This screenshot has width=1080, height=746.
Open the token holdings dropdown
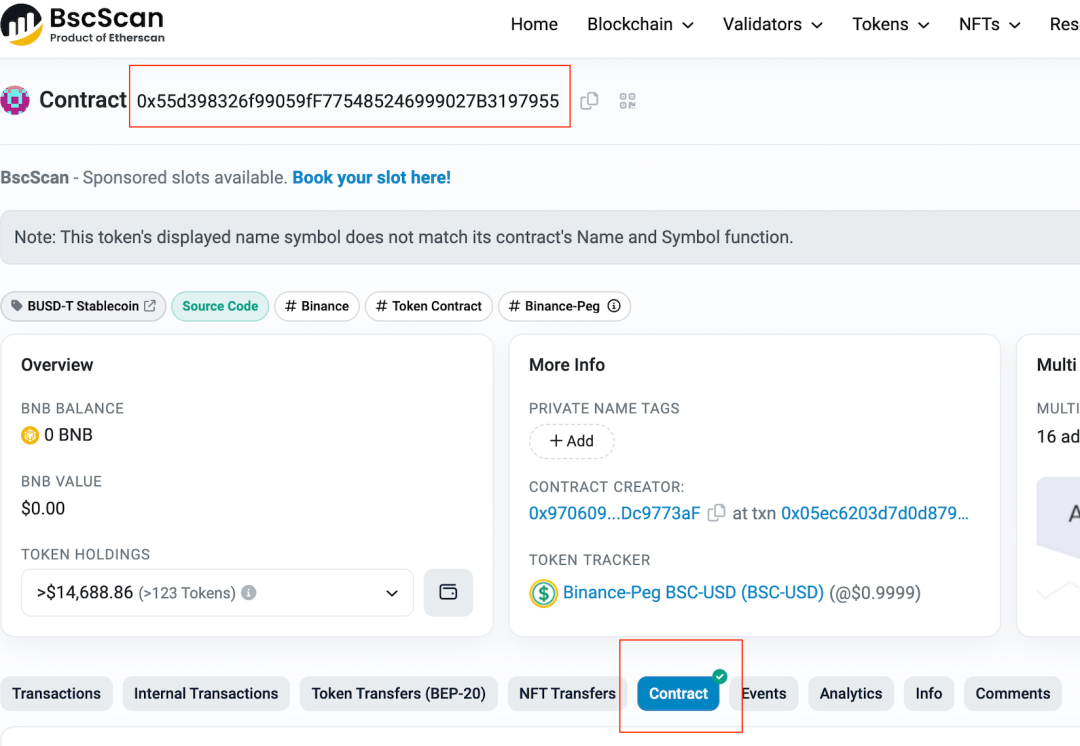(217, 593)
